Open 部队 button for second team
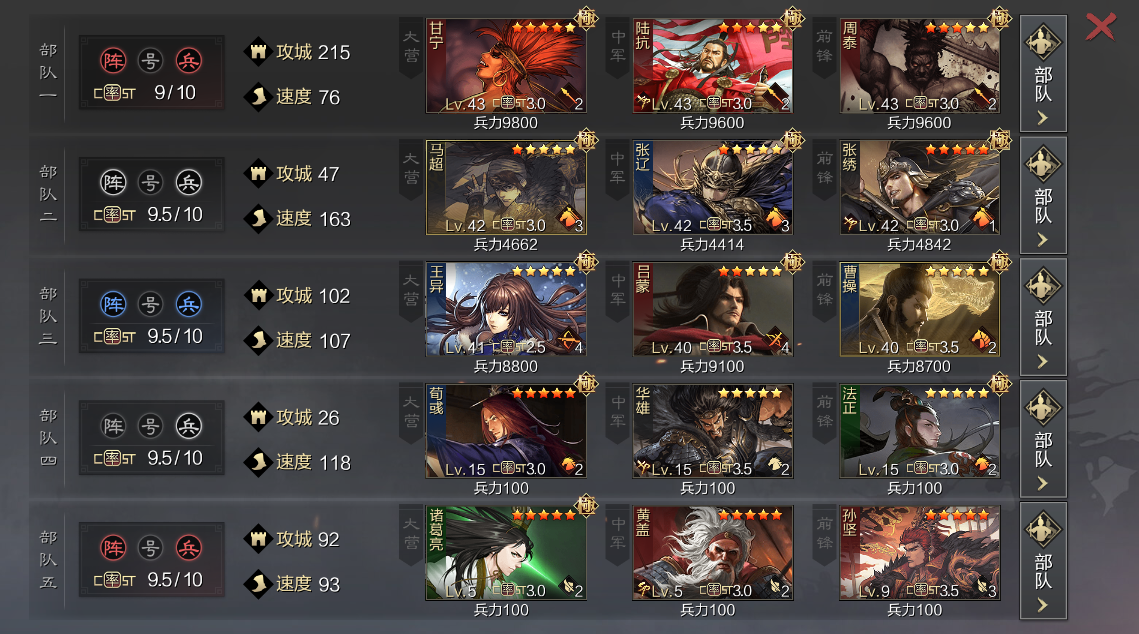Image resolution: width=1139 pixels, height=634 pixels. [x=1043, y=195]
